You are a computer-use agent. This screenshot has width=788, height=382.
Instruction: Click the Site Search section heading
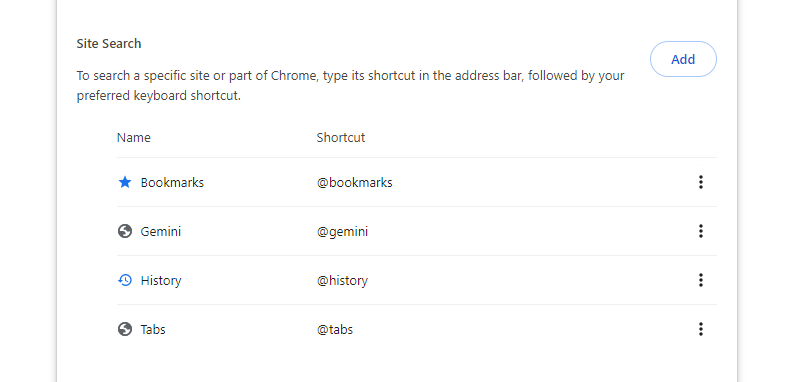coord(109,44)
